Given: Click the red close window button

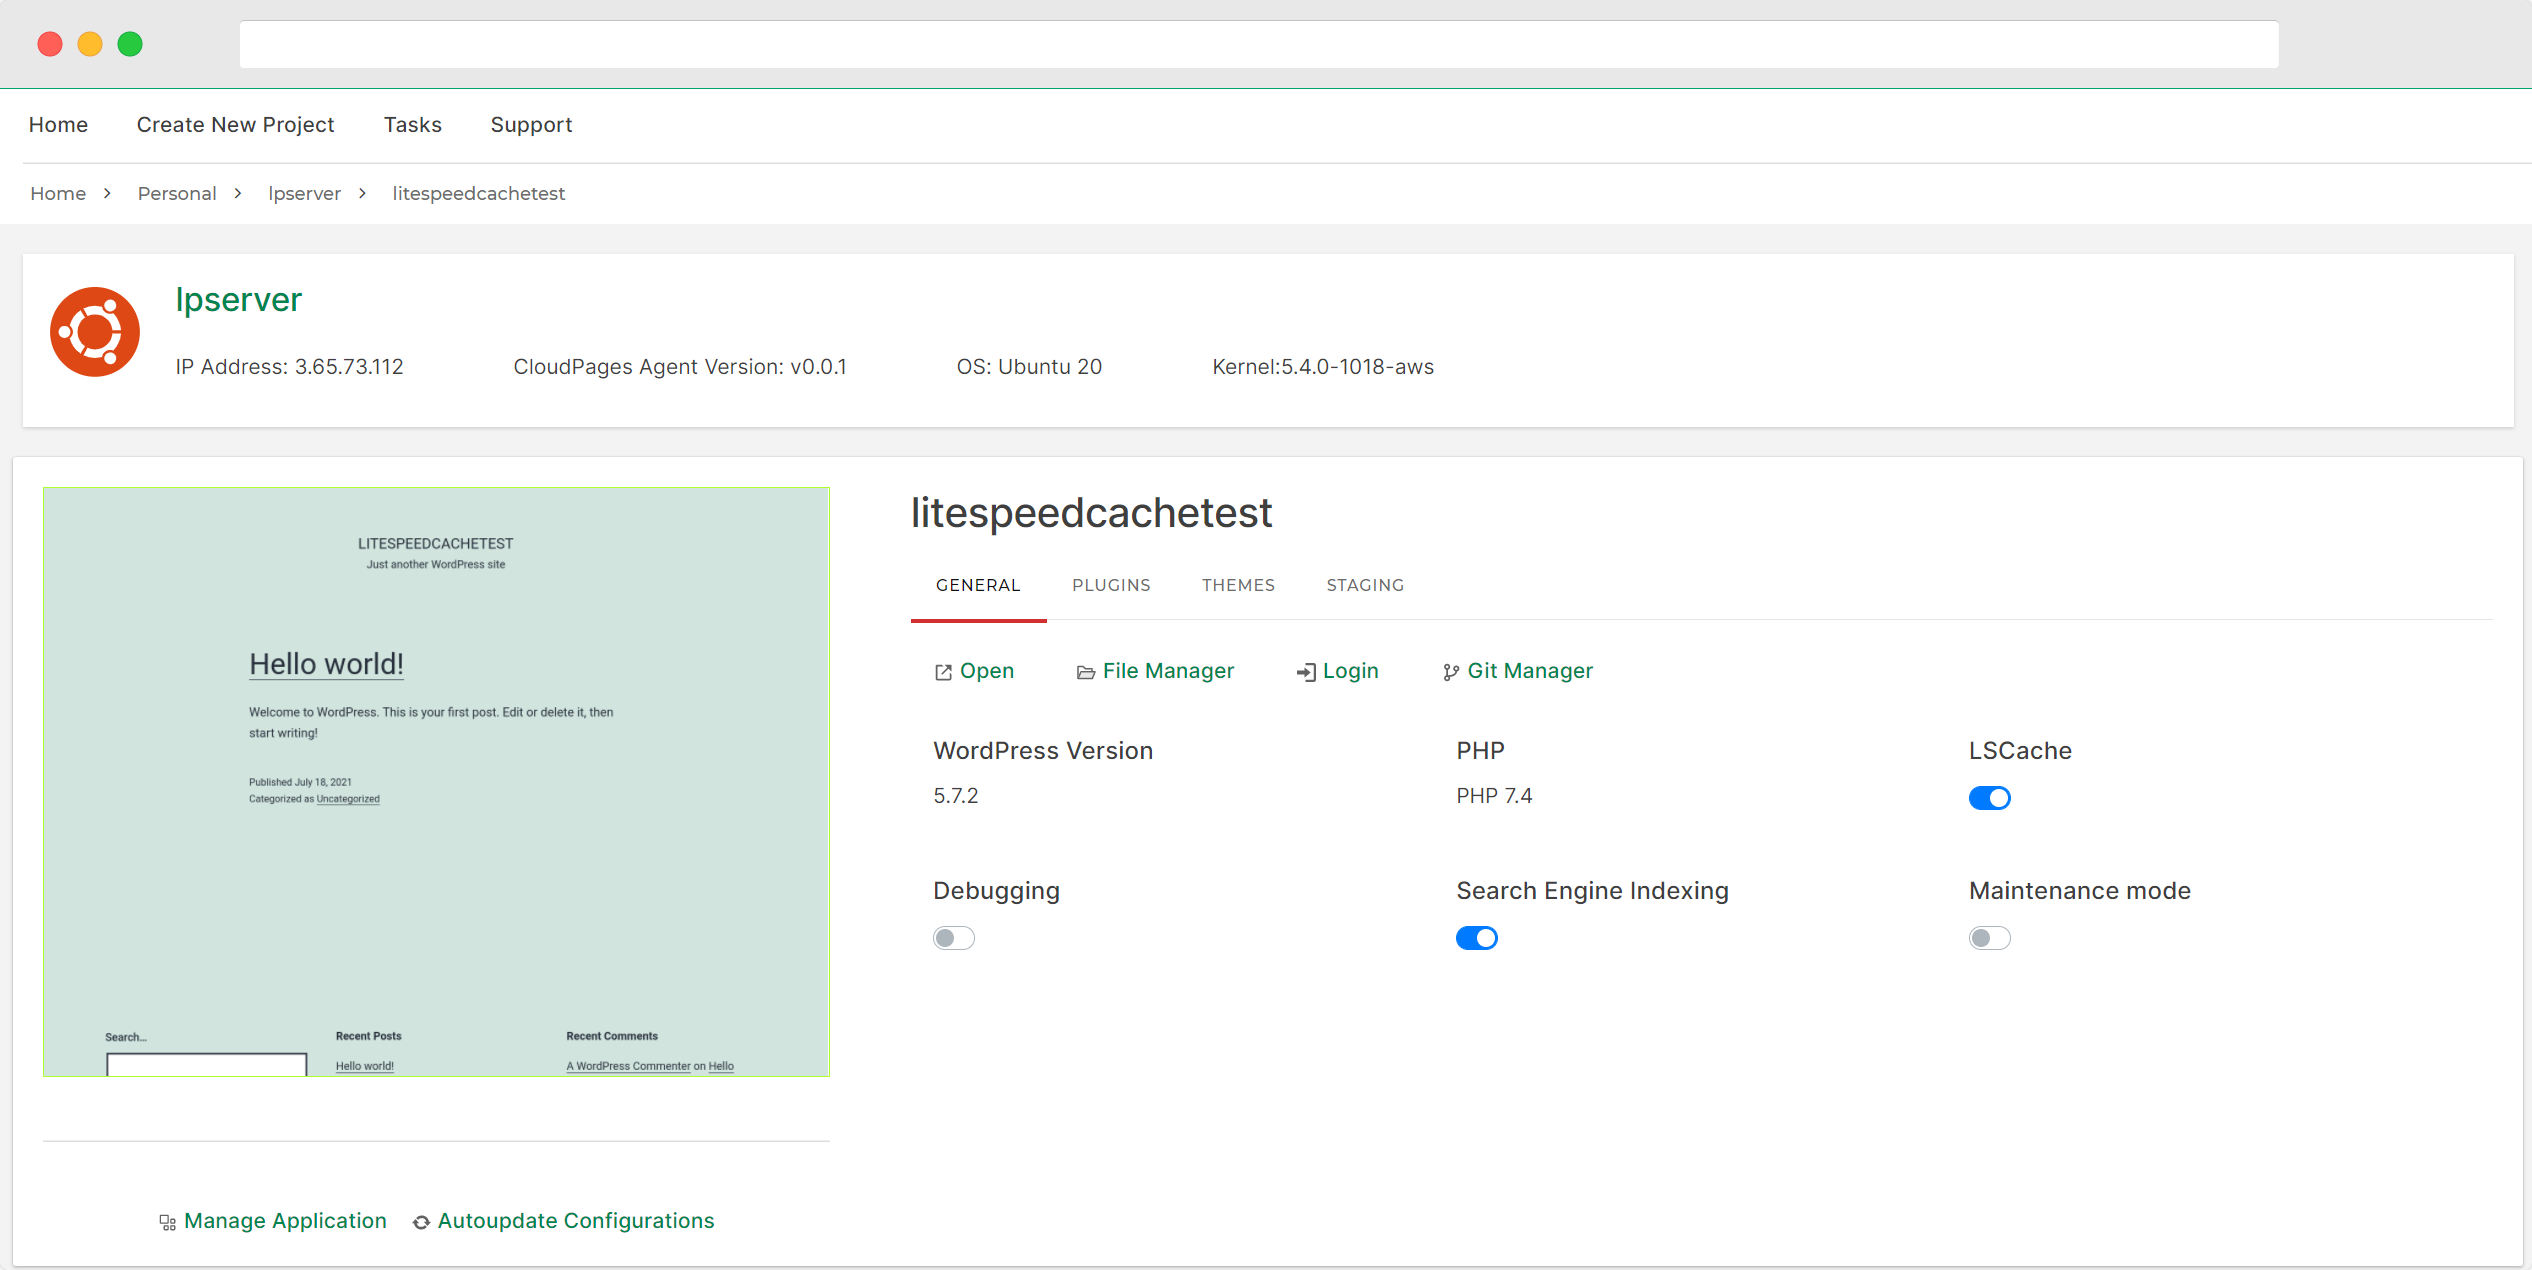Looking at the screenshot, I should (50, 44).
